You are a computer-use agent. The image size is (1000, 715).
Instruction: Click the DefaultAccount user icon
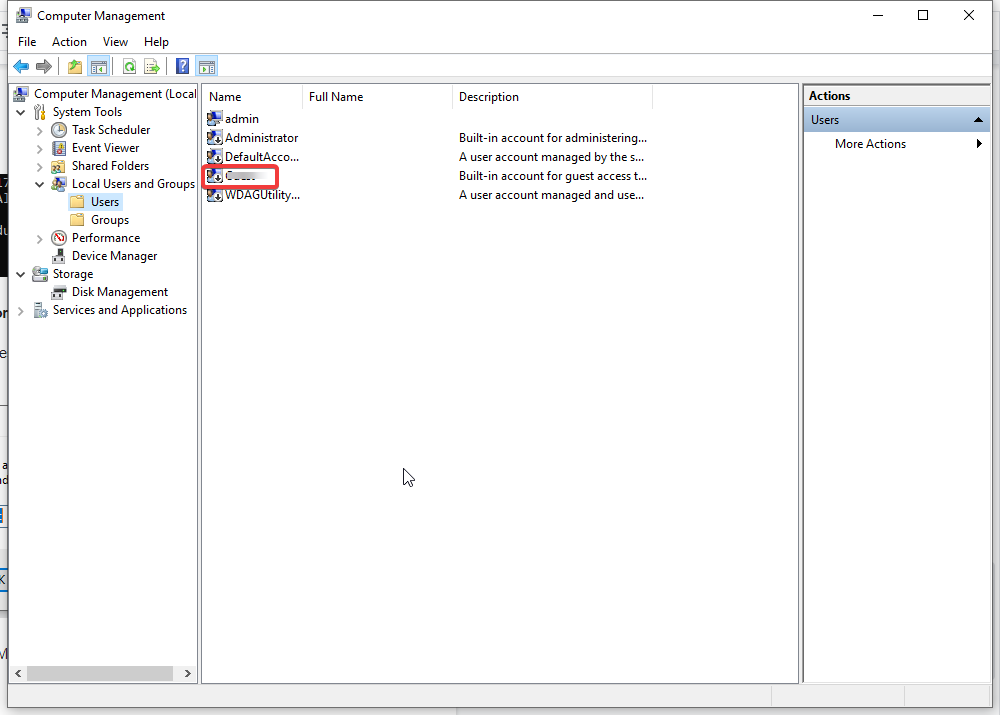click(214, 157)
